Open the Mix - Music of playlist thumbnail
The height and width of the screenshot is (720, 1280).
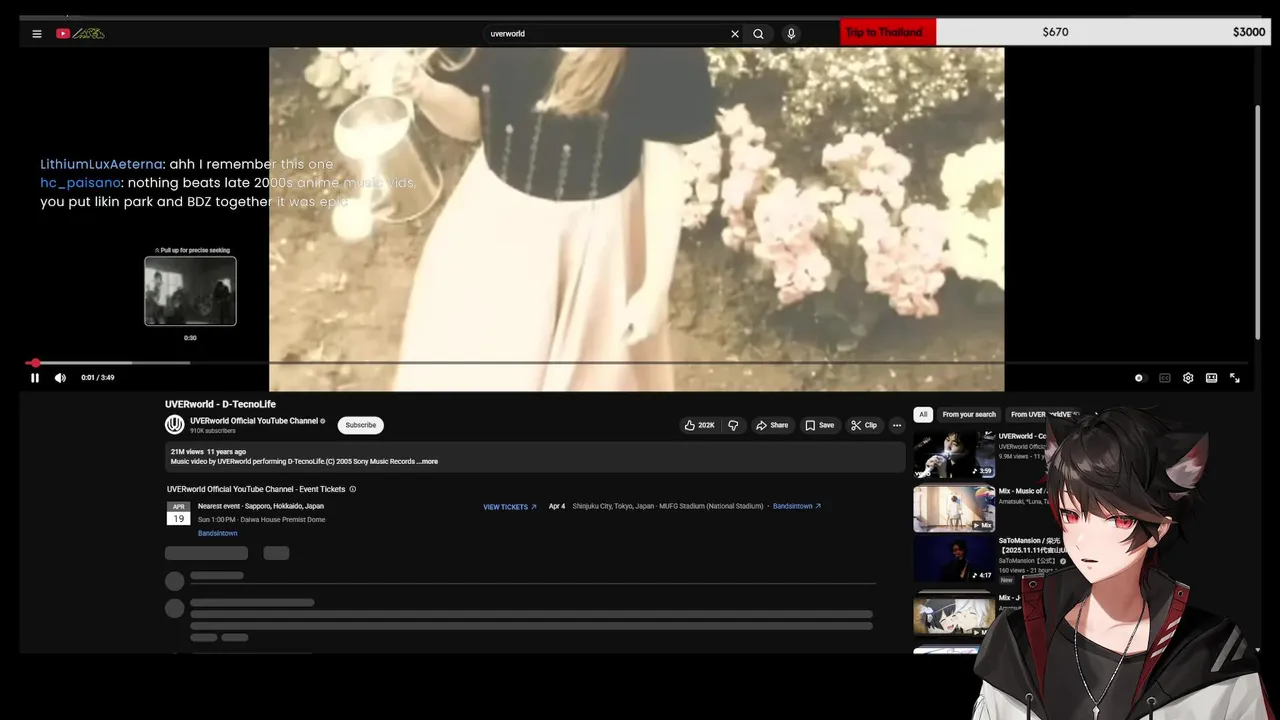[954, 508]
